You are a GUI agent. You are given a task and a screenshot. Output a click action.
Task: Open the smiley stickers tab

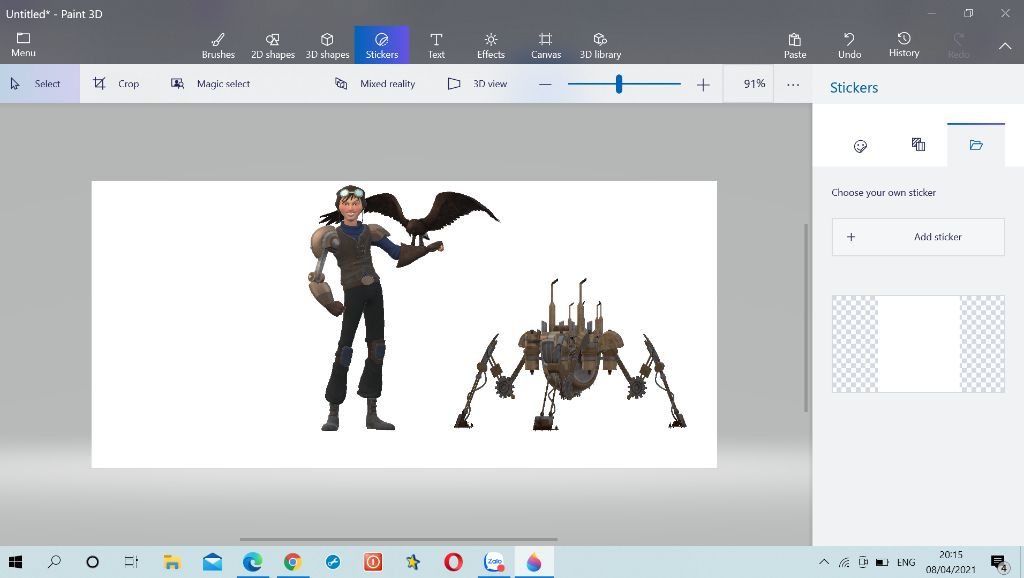tap(860, 146)
